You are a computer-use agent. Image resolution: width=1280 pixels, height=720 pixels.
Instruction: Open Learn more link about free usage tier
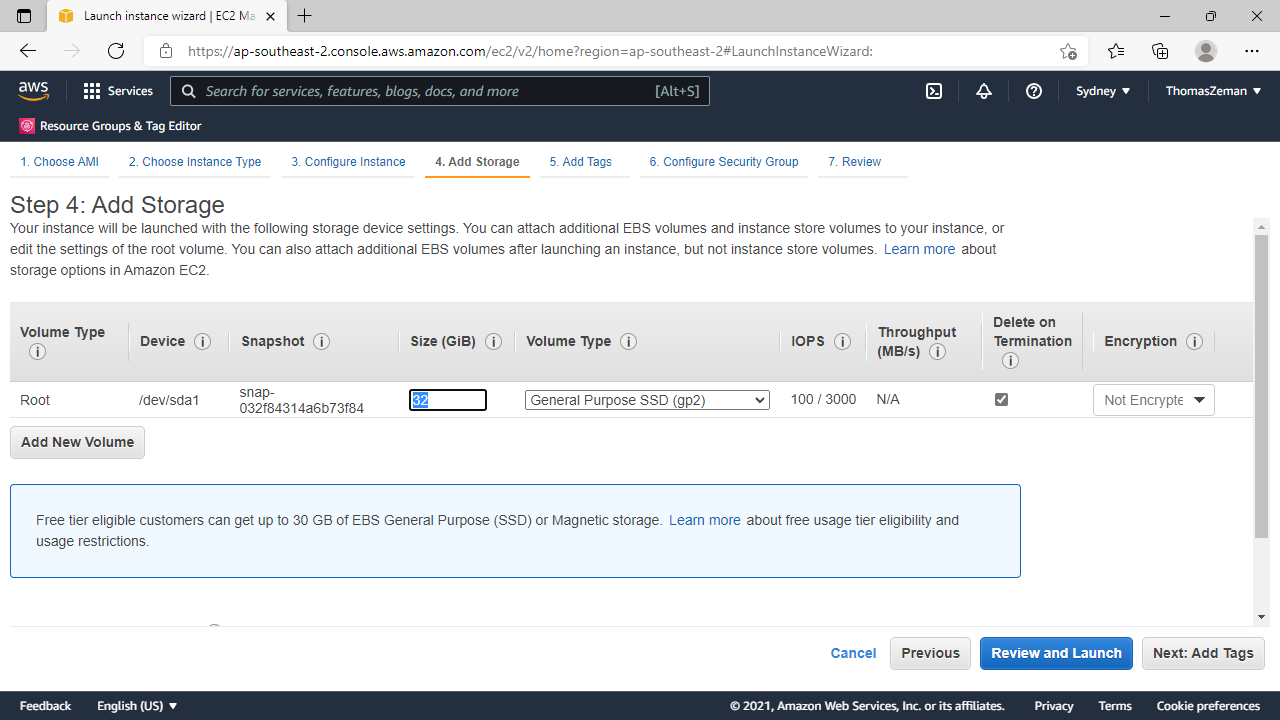705,520
